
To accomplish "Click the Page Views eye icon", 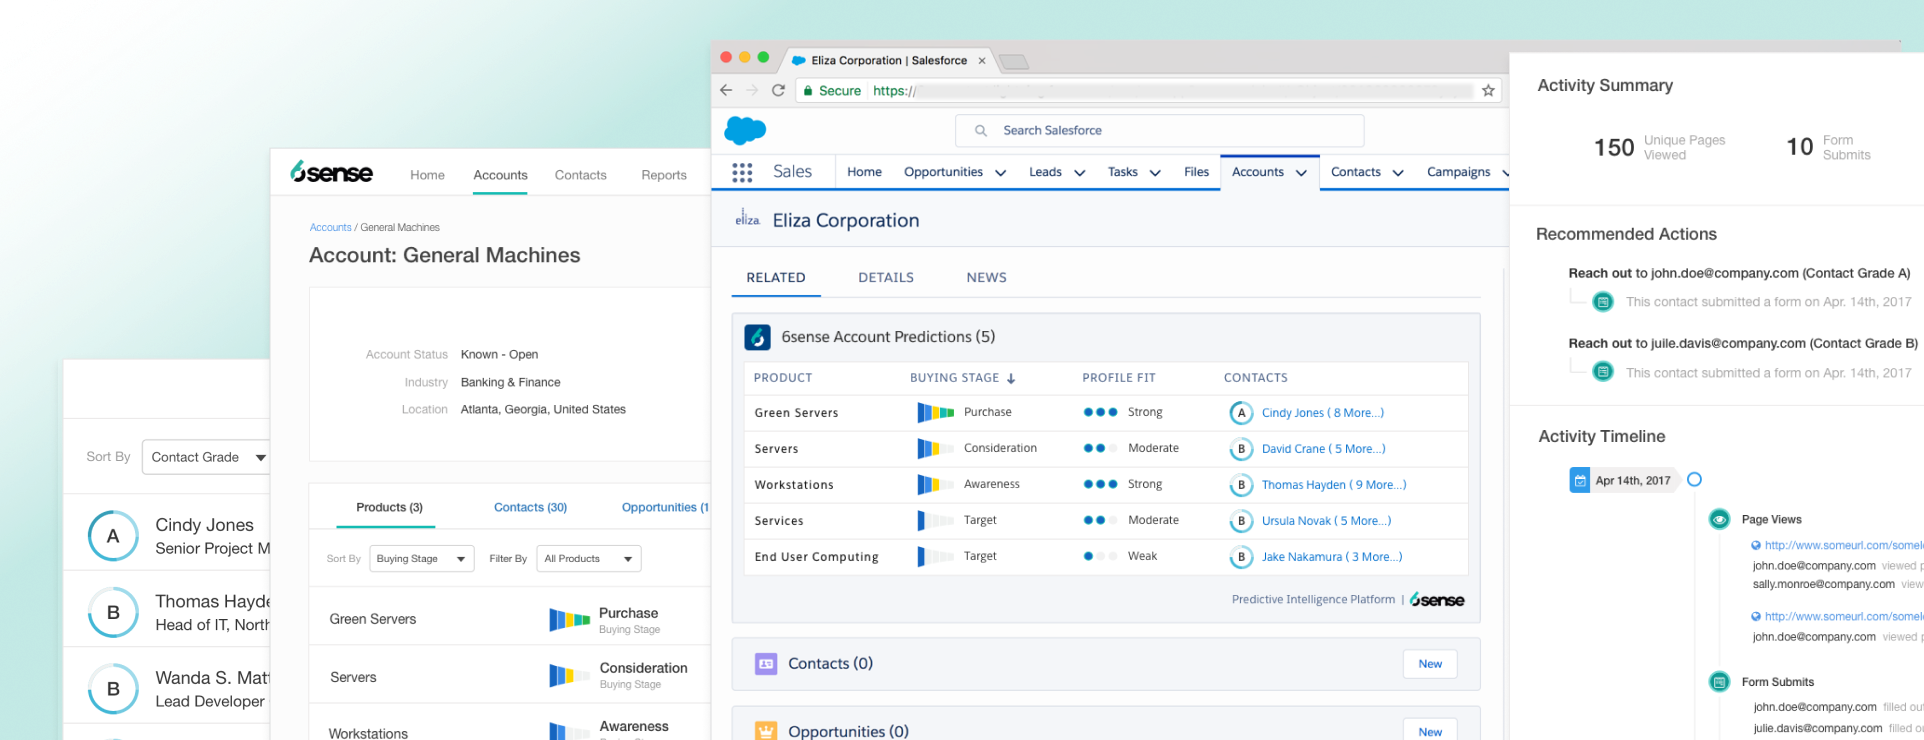I will point(1719,519).
